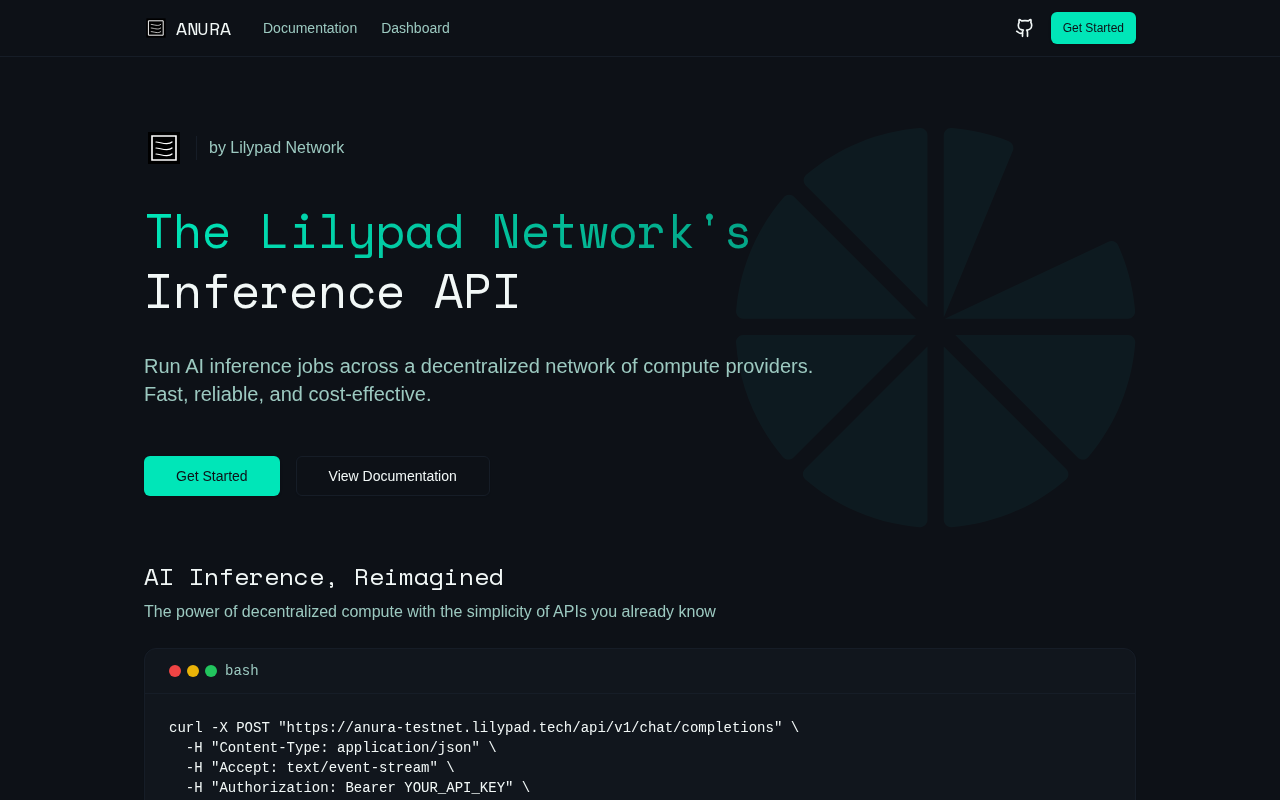Screen dimensions: 1280x800
Task: Click the Authorization Bearer code line
Action: click(x=358, y=788)
